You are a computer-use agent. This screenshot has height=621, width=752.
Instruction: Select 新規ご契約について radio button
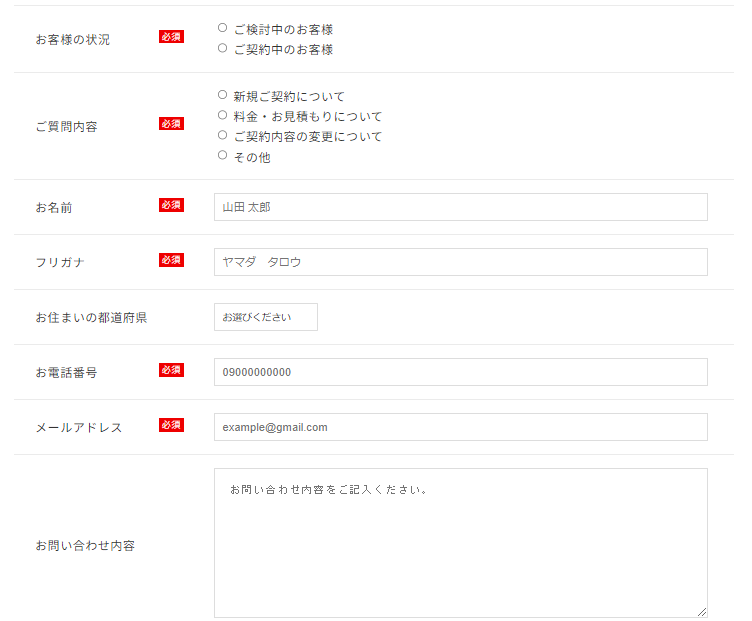click(222, 95)
